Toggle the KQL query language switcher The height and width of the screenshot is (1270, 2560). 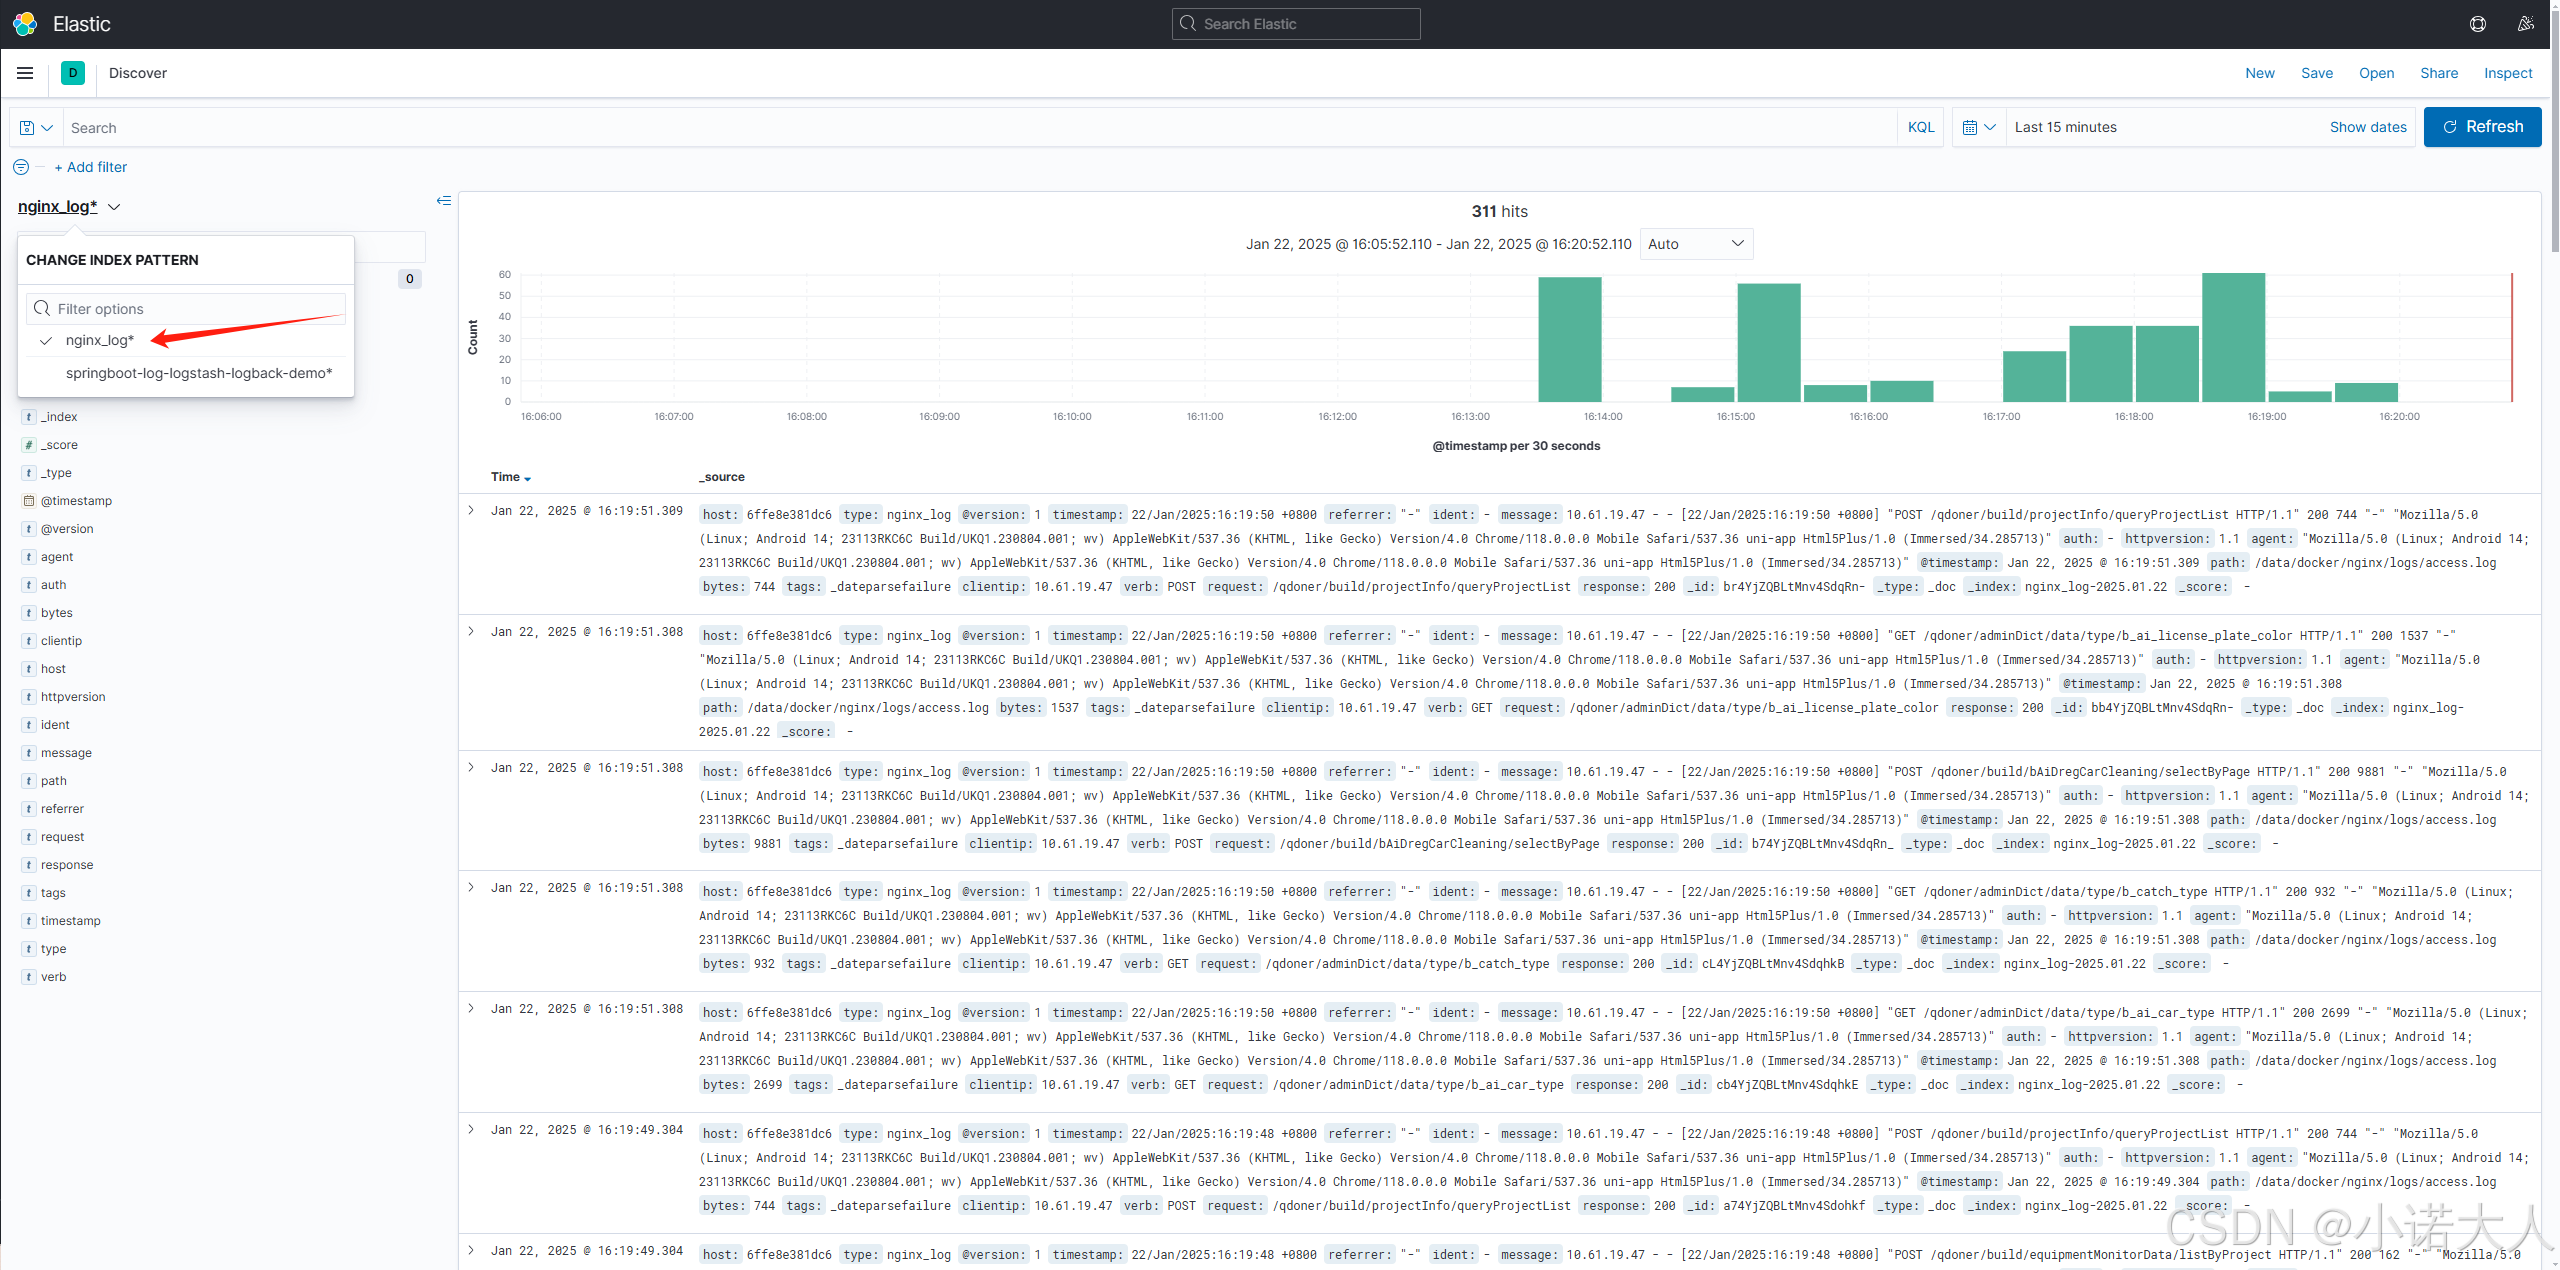click(1920, 127)
